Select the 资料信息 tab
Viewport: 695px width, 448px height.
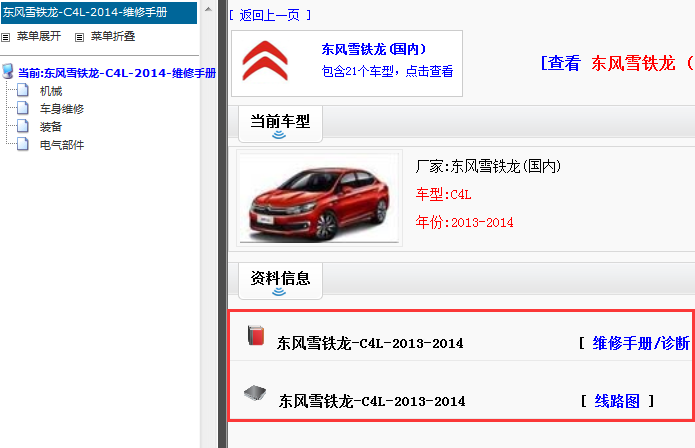pyautogui.click(x=280, y=281)
